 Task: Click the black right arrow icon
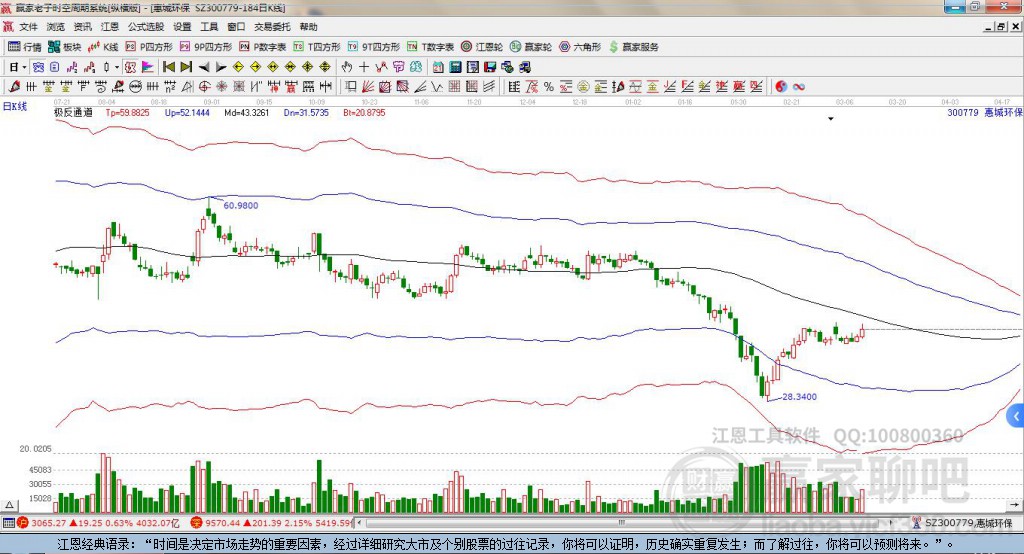(x=221, y=67)
